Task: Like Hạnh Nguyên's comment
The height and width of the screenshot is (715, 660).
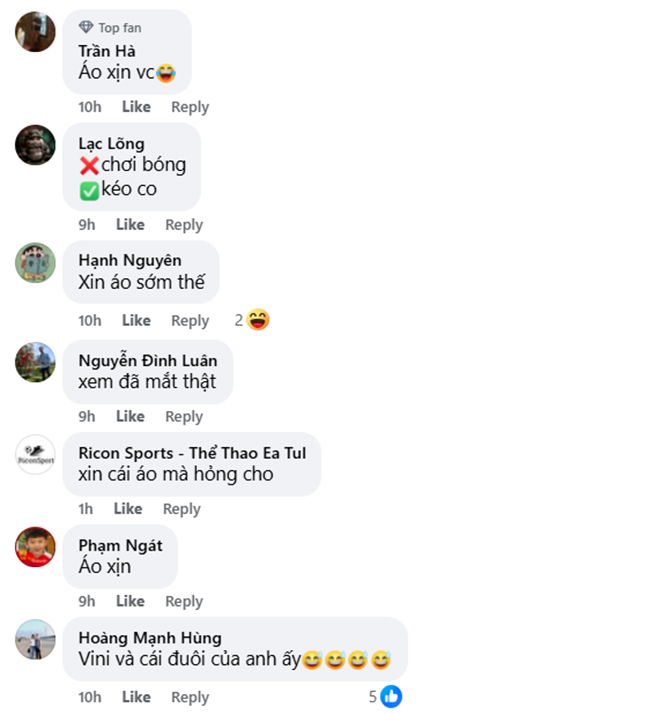Action: click(136, 321)
